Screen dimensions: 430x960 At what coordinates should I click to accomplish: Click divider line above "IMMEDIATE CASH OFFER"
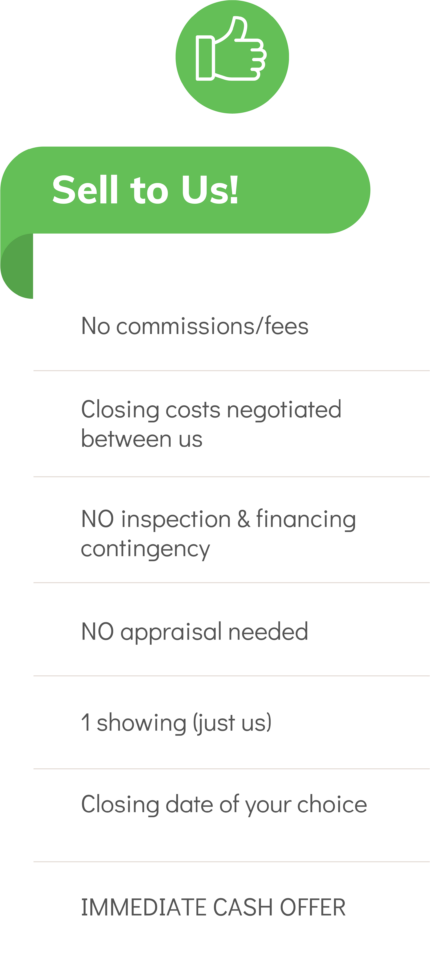(232, 861)
